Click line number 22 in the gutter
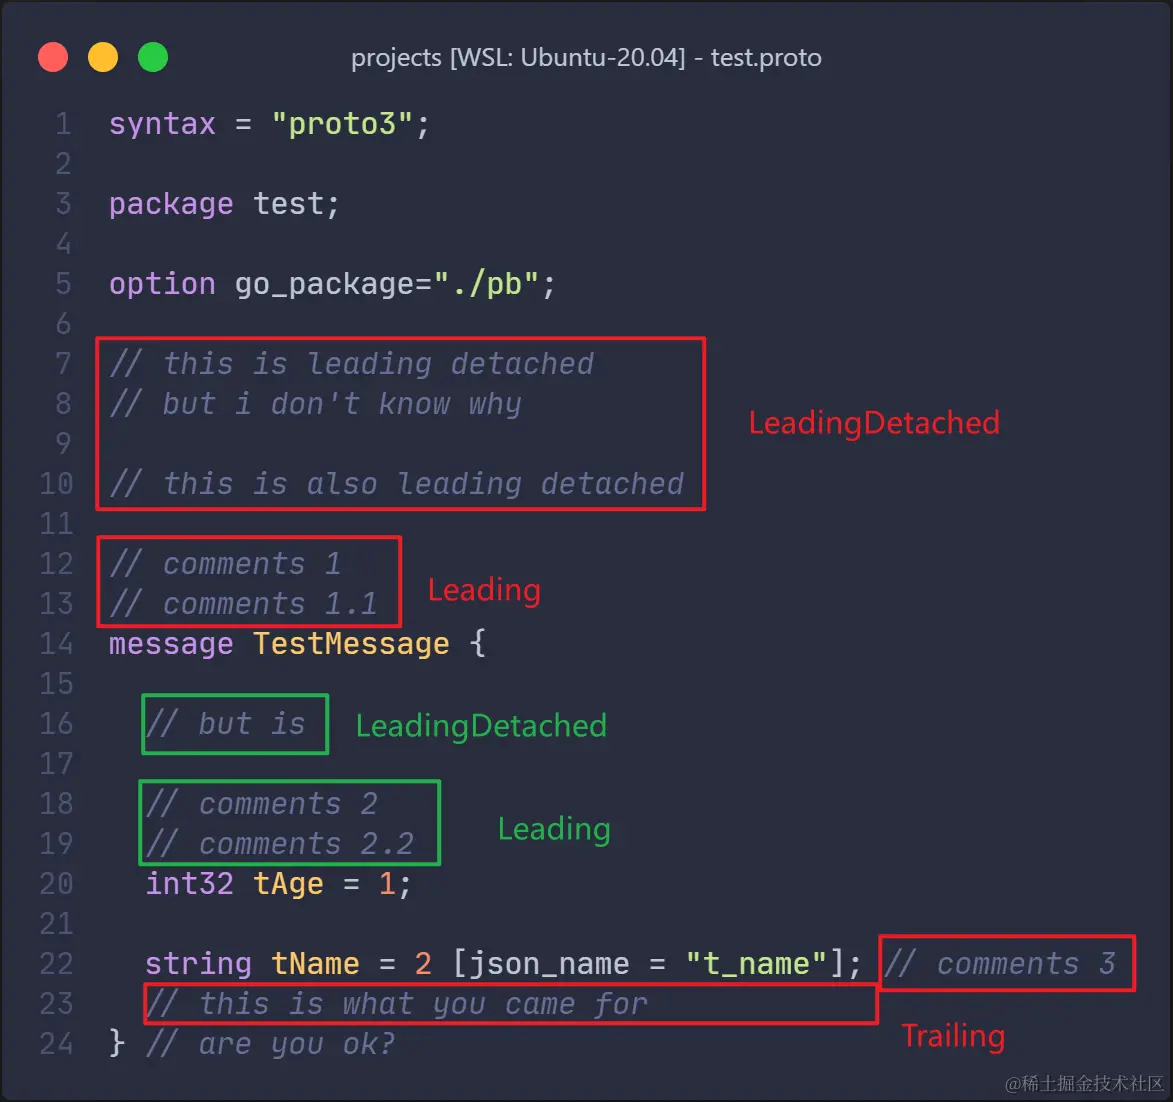 click(x=56, y=964)
